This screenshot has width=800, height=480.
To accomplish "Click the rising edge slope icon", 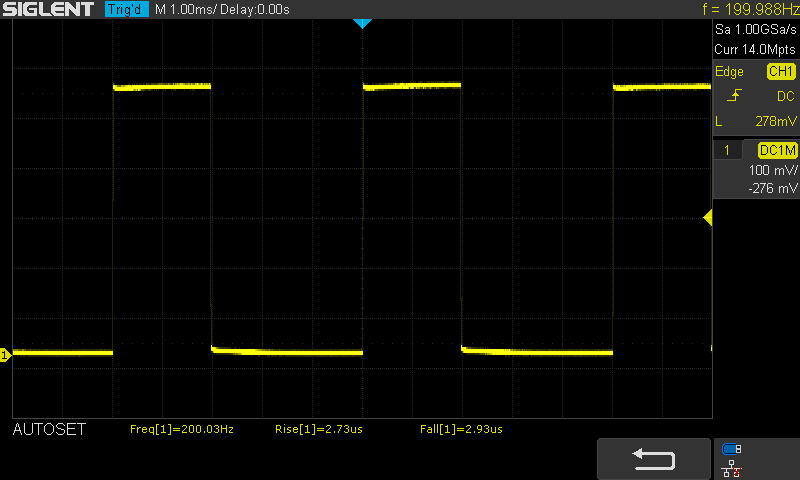I will 734,95.
